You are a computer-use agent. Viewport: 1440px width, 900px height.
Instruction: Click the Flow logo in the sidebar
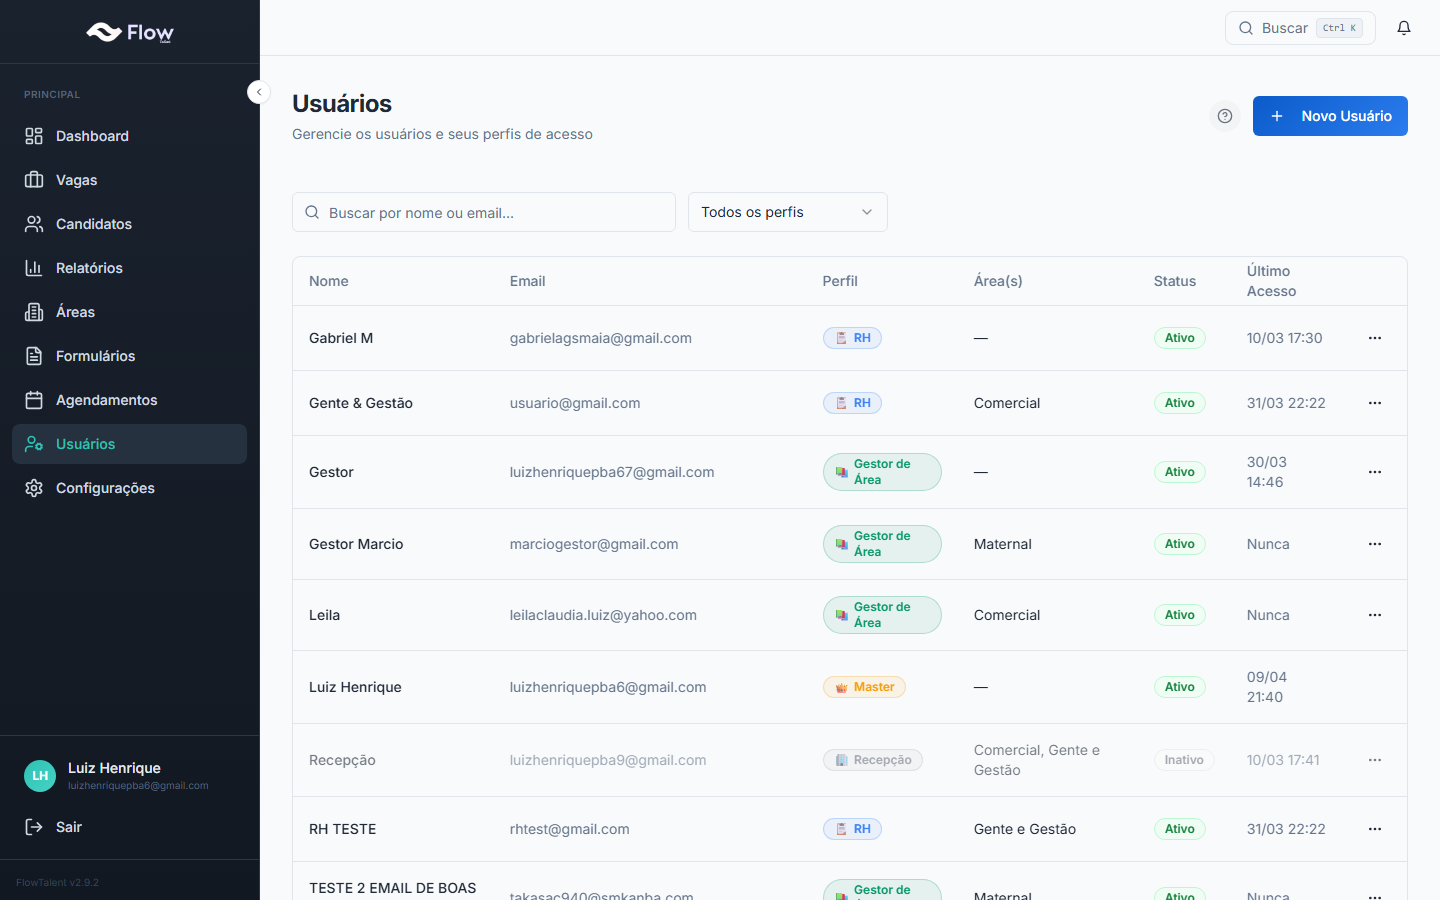coord(130,33)
